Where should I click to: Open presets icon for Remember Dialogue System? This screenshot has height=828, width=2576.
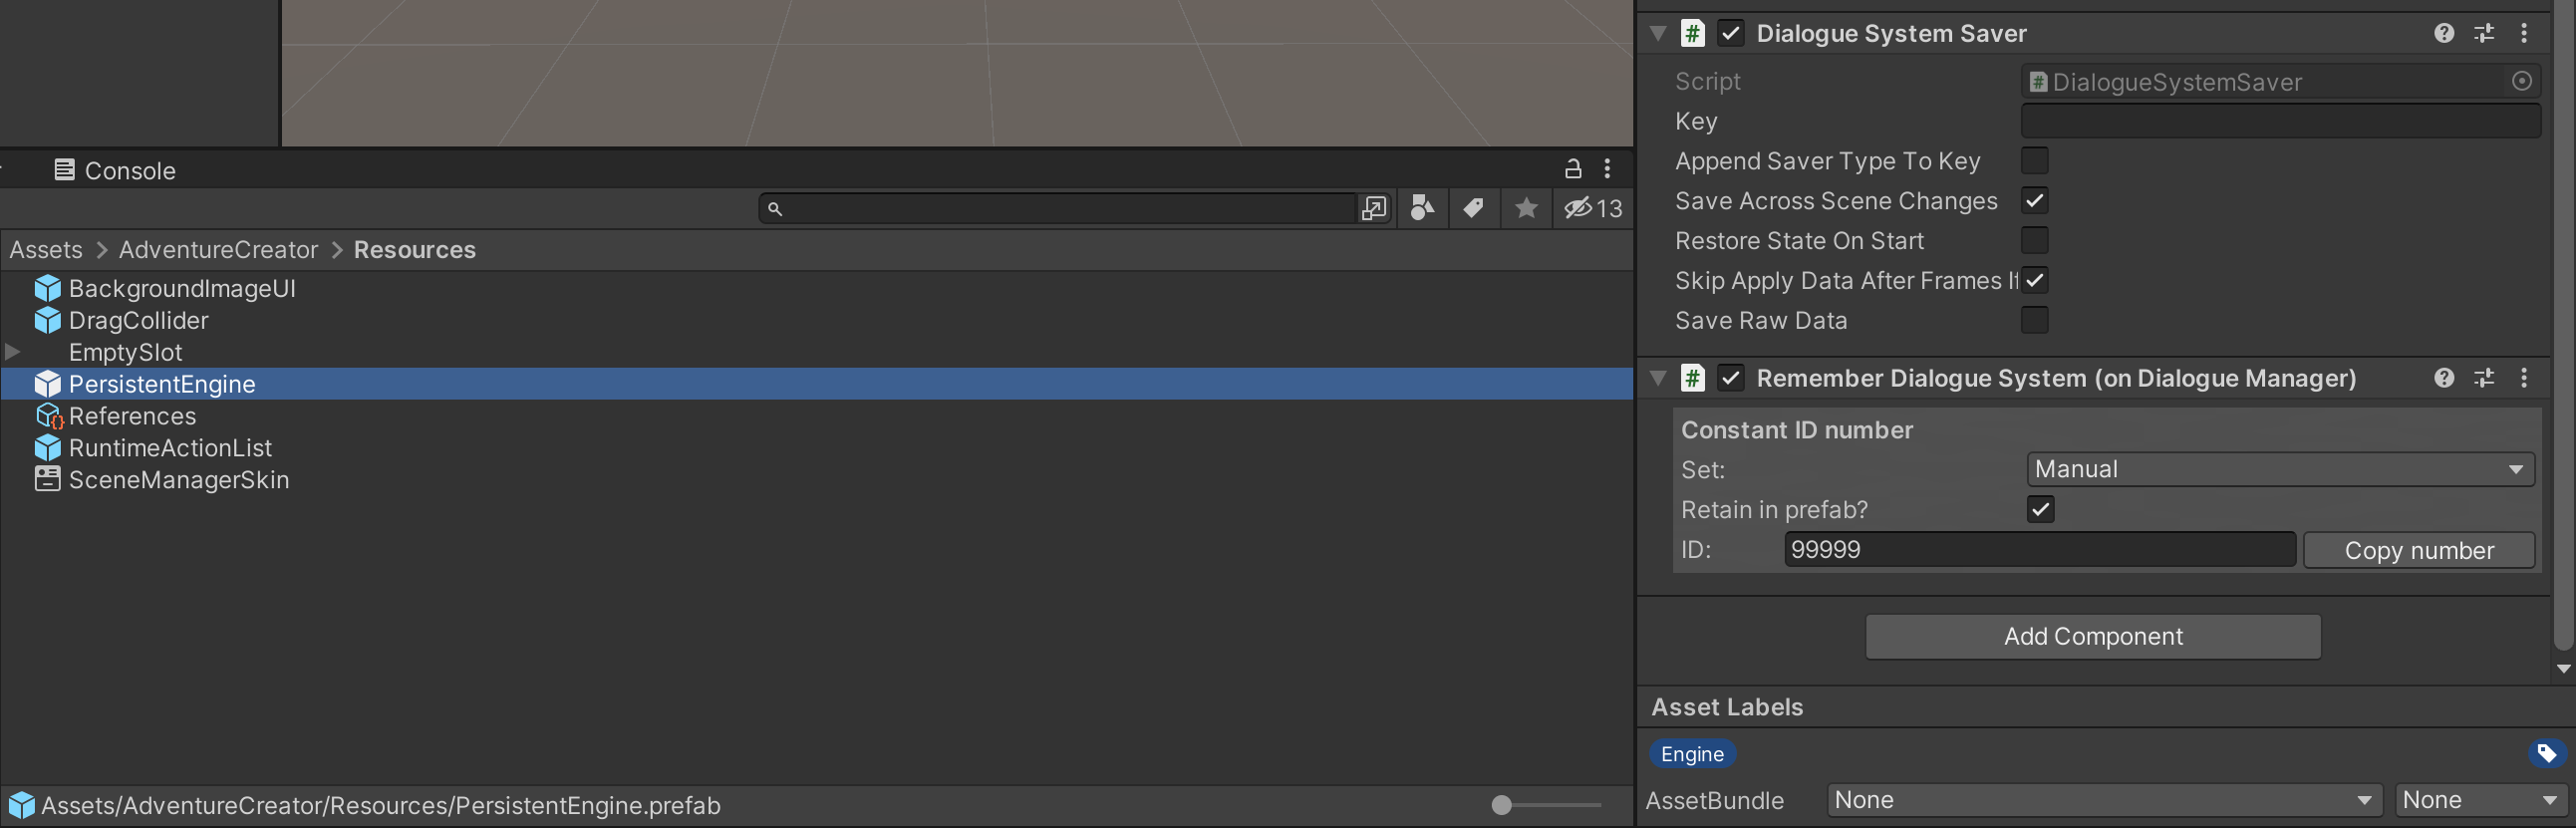click(x=2484, y=378)
